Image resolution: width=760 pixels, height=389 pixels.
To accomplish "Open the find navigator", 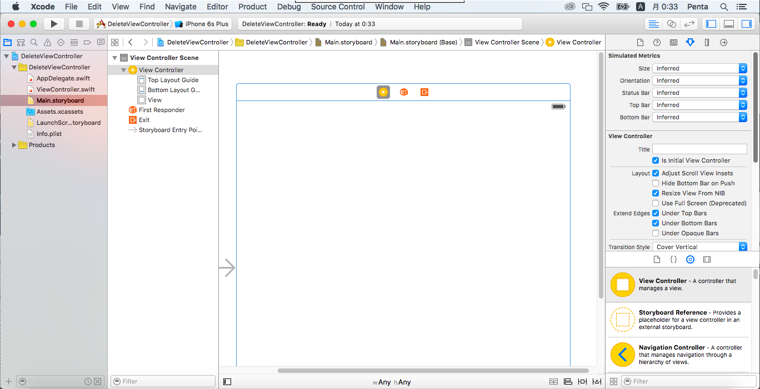I will point(34,42).
